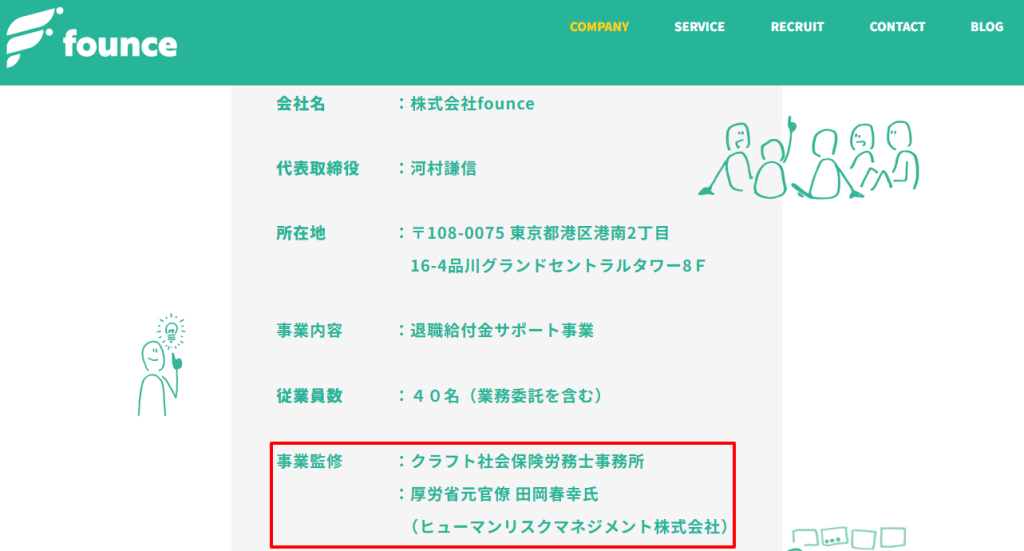1024x551 pixels.
Task: Click the 事業監修 label
Action: point(309,461)
